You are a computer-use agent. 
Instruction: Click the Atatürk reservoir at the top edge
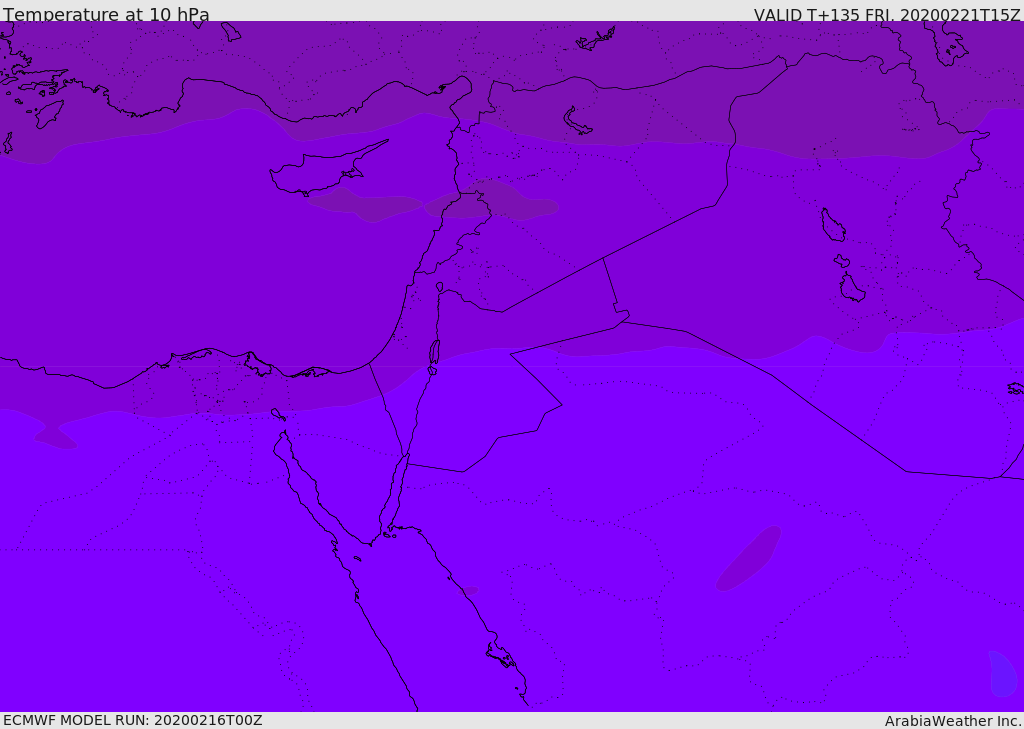pos(596,41)
